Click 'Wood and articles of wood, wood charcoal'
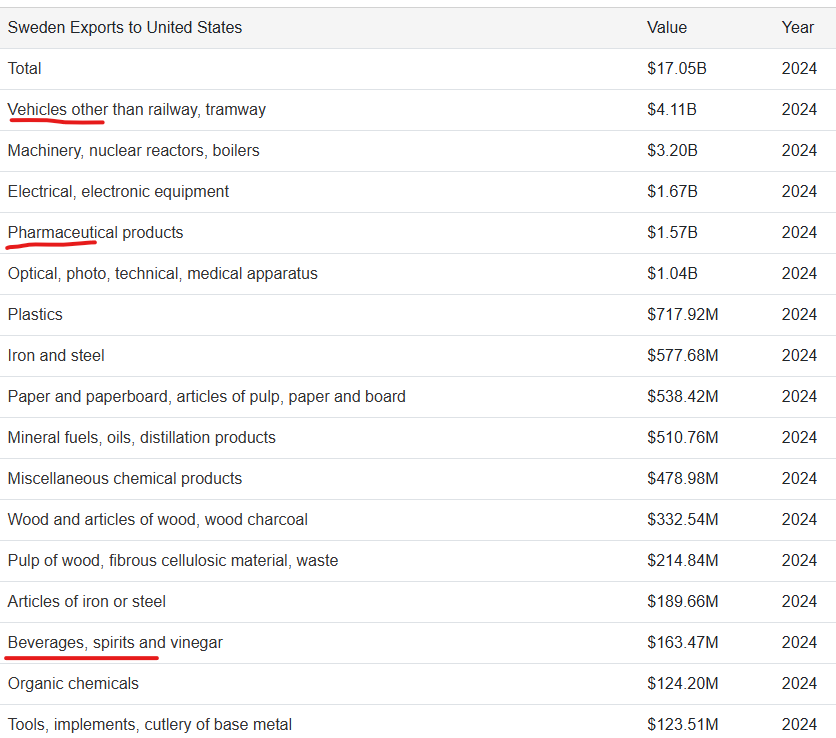This screenshot has width=836, height=738. pos(157,519)
